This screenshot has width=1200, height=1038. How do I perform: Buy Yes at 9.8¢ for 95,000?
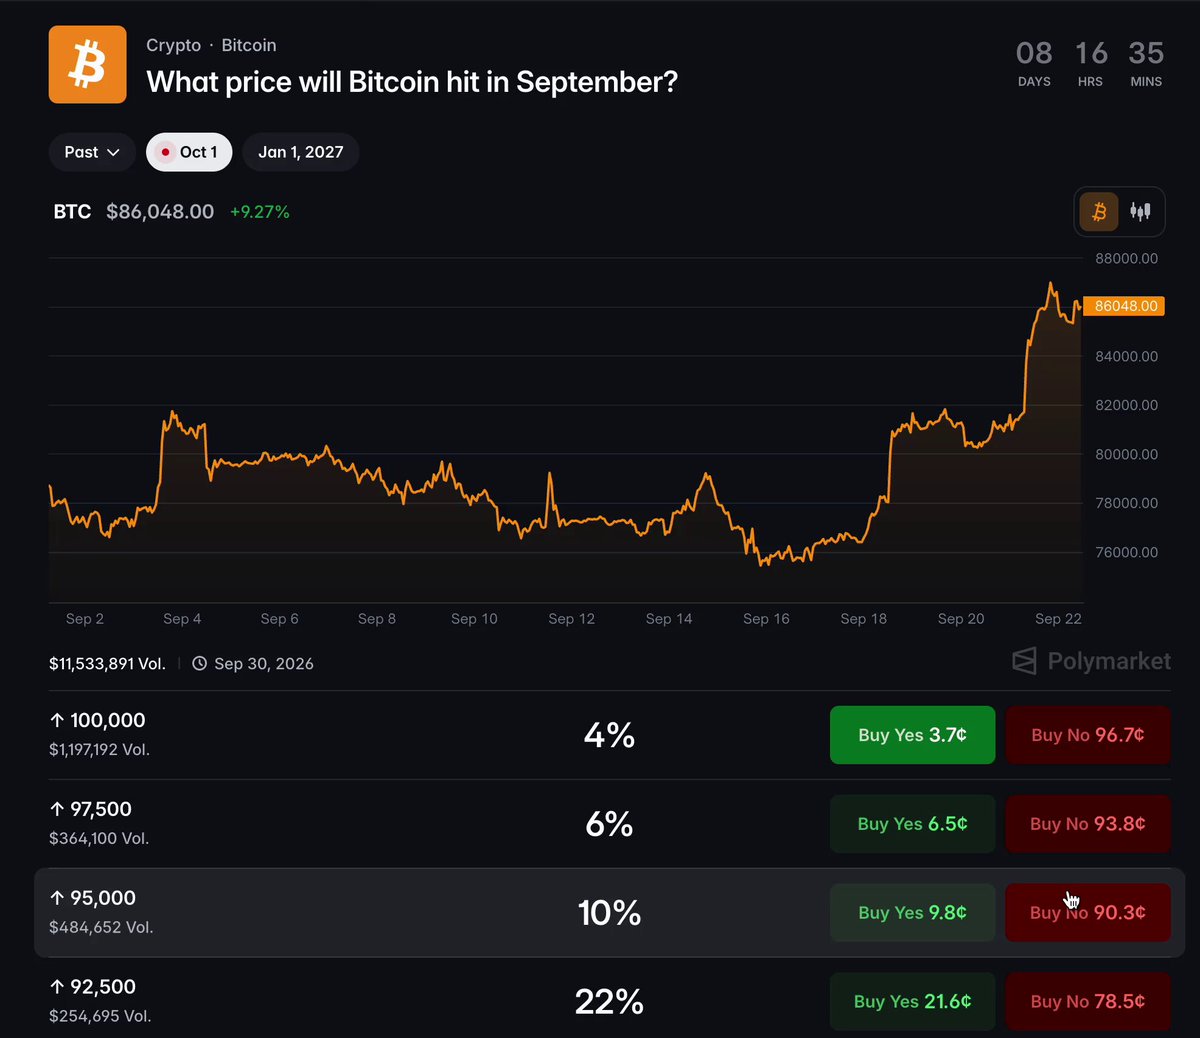[x=912, y=913]
